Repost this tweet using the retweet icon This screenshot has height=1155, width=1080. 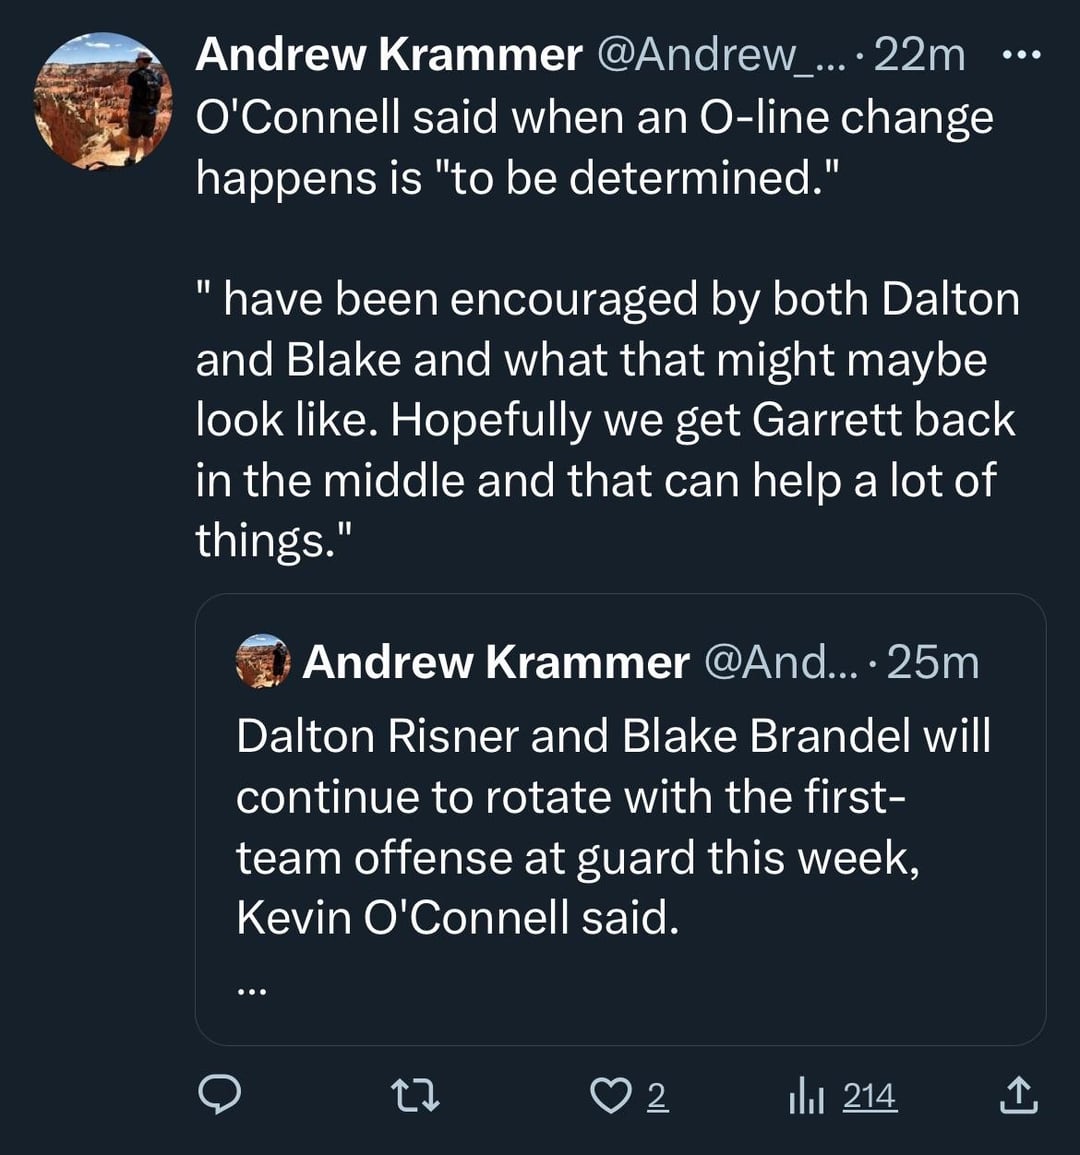pyautogui.click(x=414, y=1096)
